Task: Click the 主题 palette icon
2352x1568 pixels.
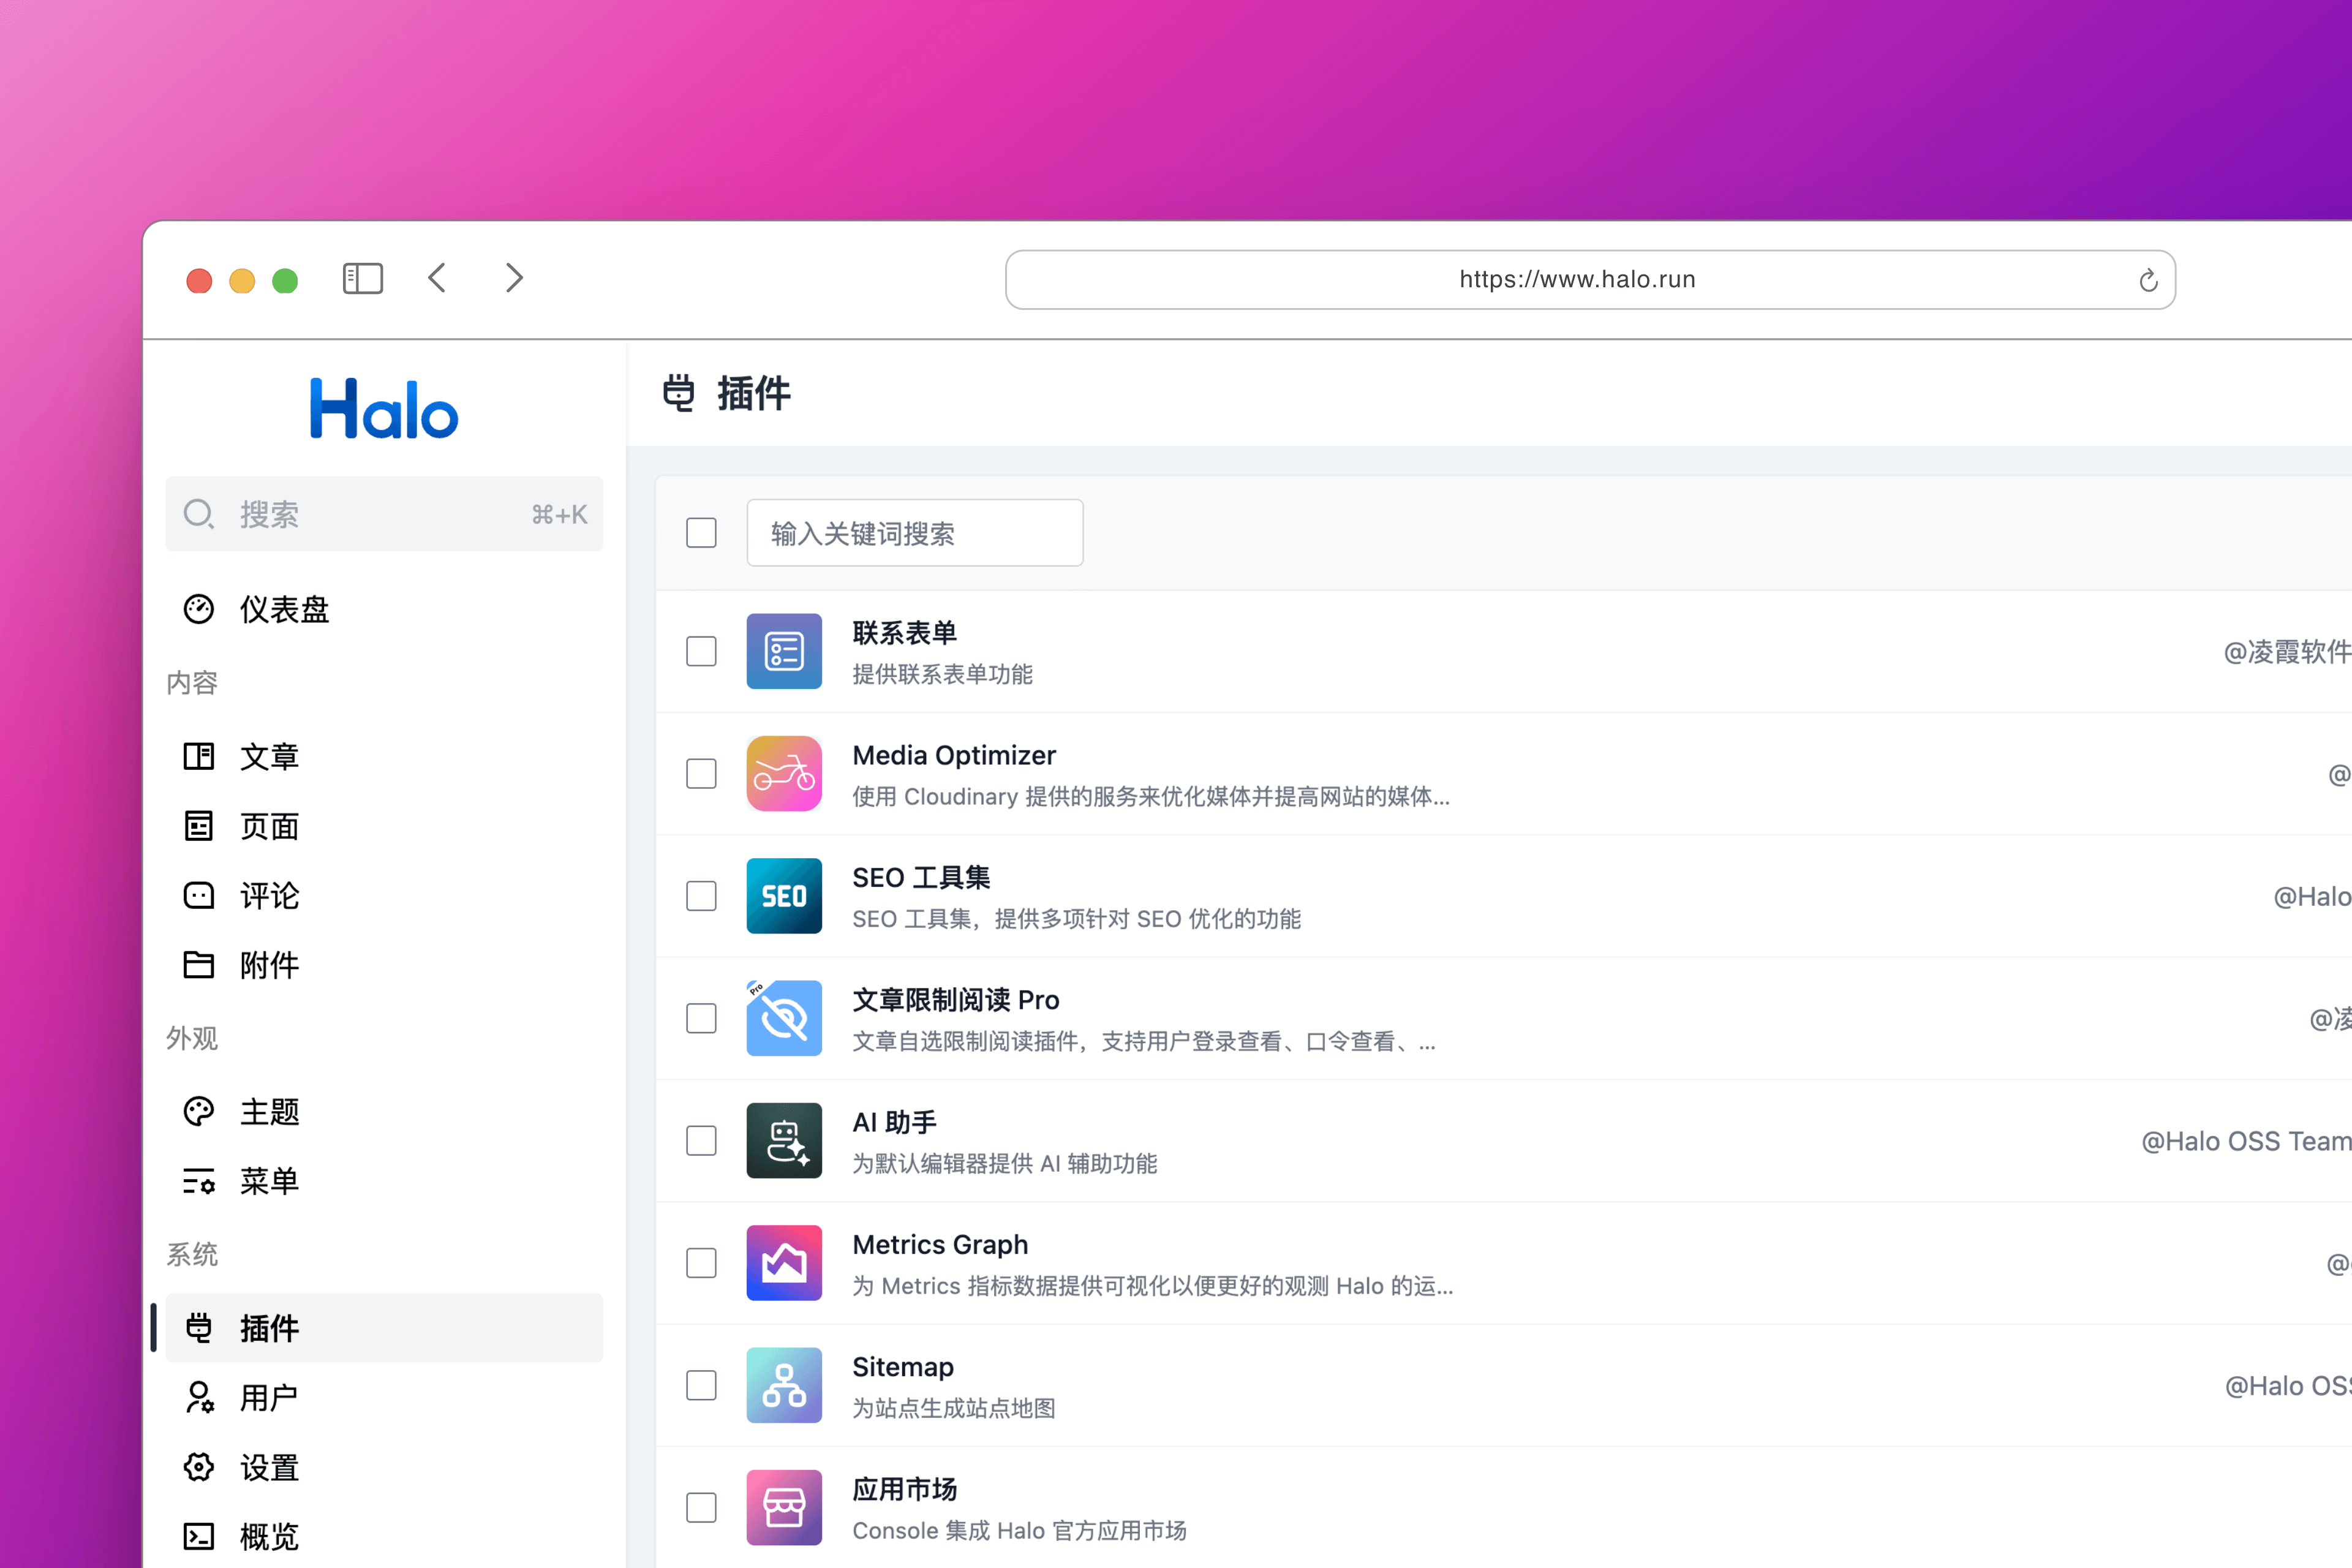Action: (199, 1111)
